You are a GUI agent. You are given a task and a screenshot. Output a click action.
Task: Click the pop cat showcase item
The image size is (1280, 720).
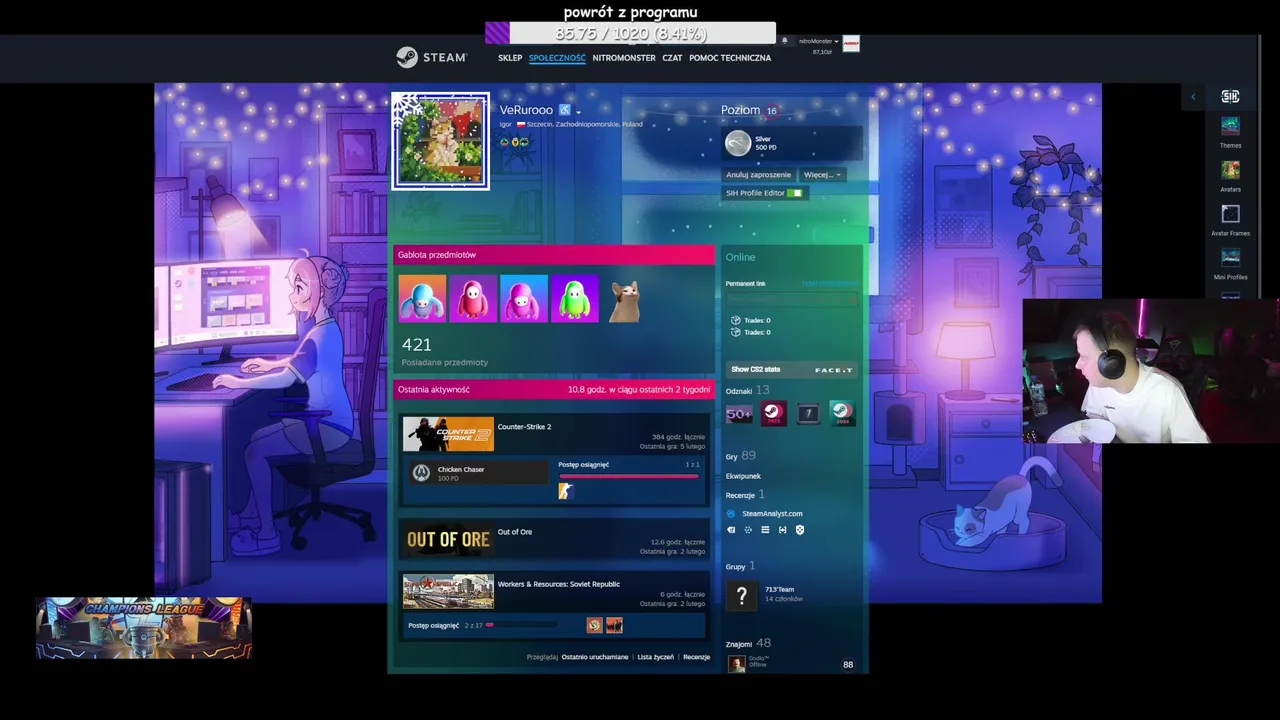click(626, 298)
